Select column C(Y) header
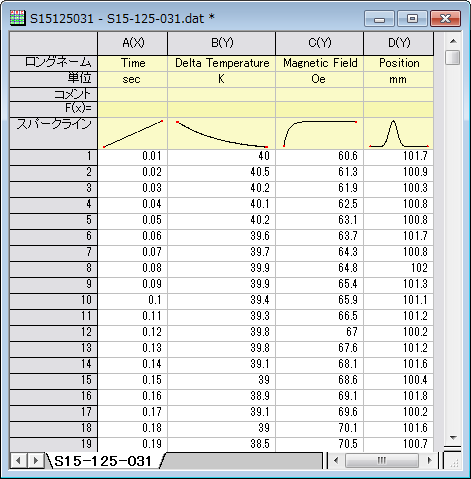Image resolution: width=471 pixels, height=479 pixels. pyautogui.click(x=320, y=43)
